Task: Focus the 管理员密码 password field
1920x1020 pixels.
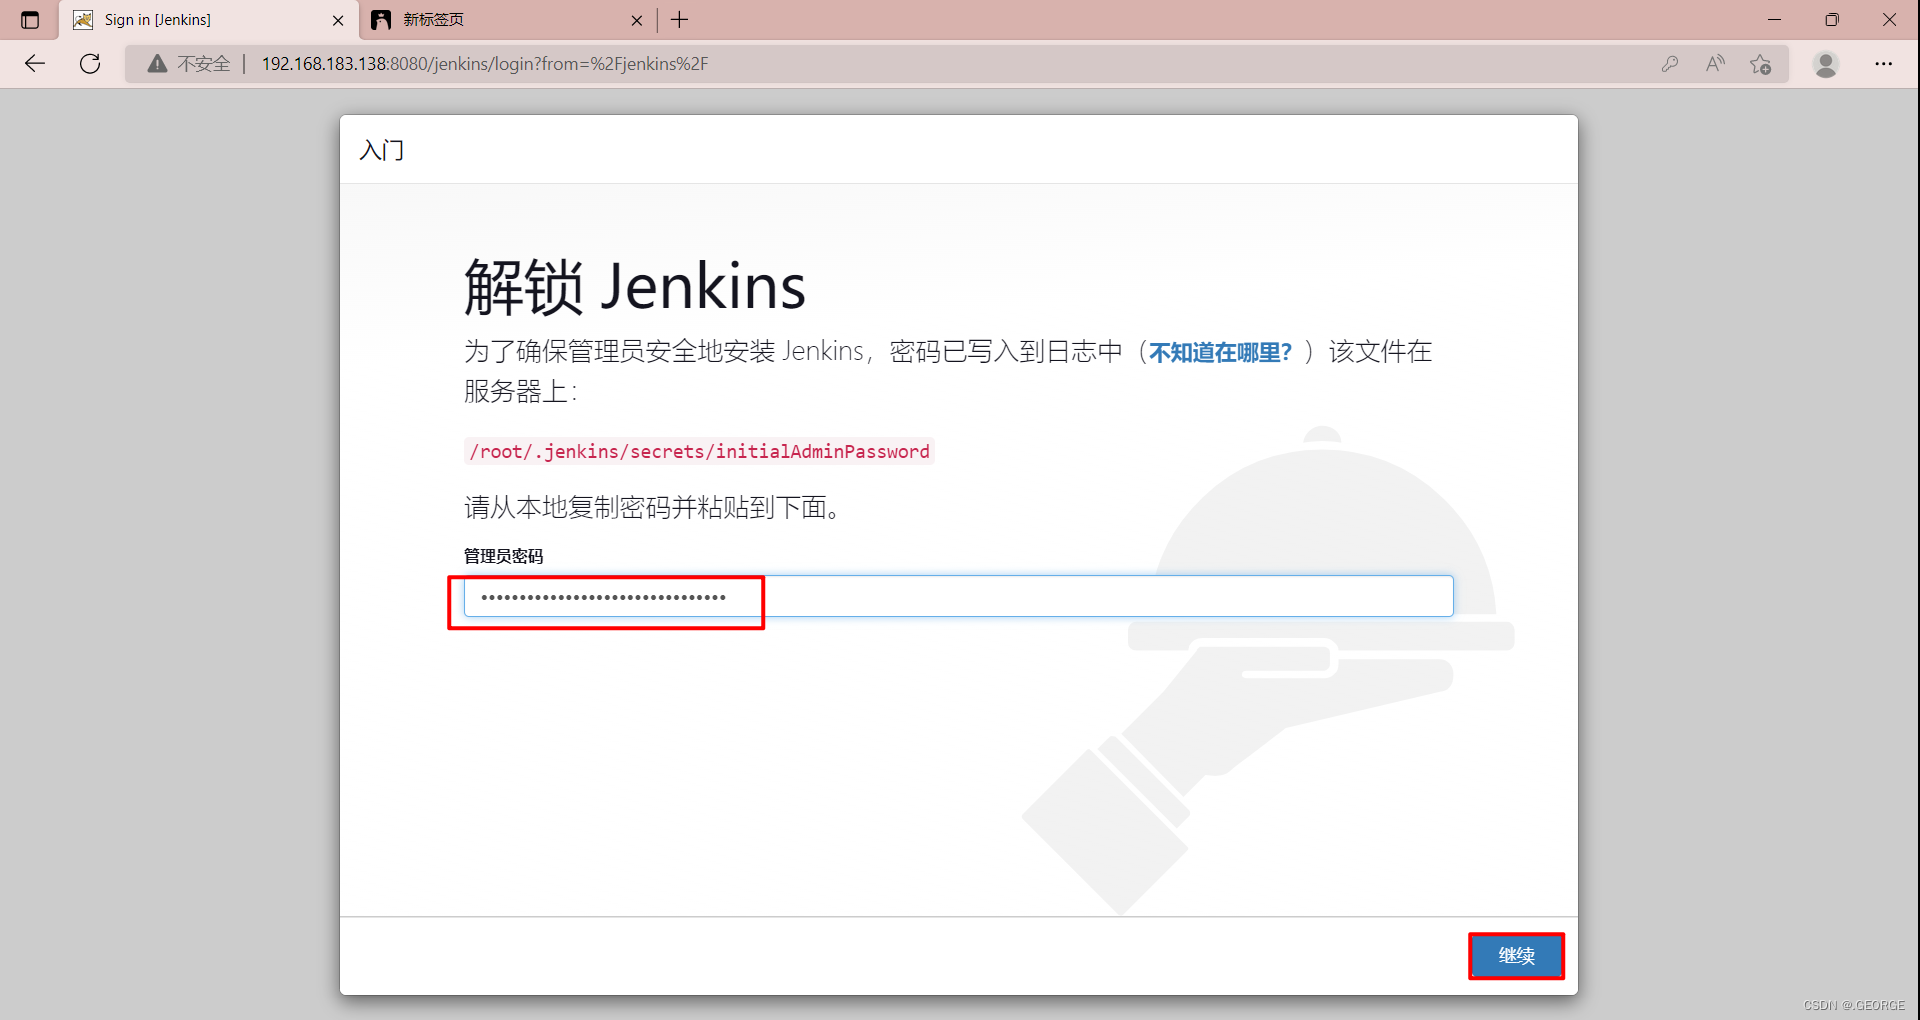Action: 958,596
